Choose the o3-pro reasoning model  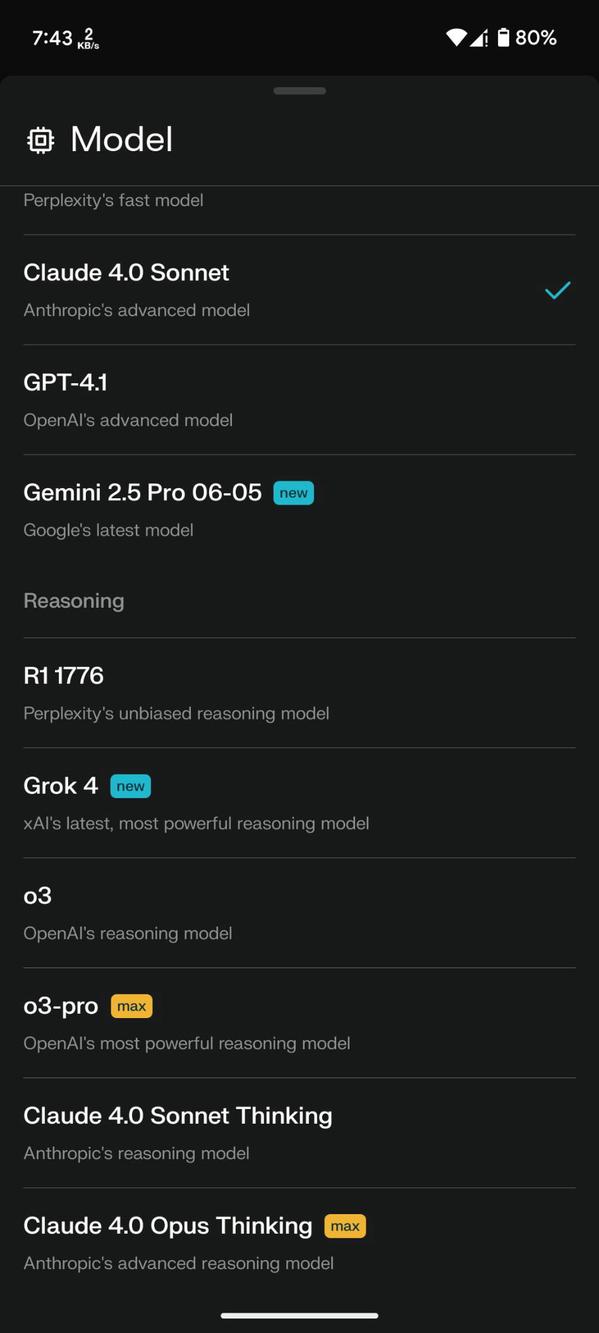300,1021
